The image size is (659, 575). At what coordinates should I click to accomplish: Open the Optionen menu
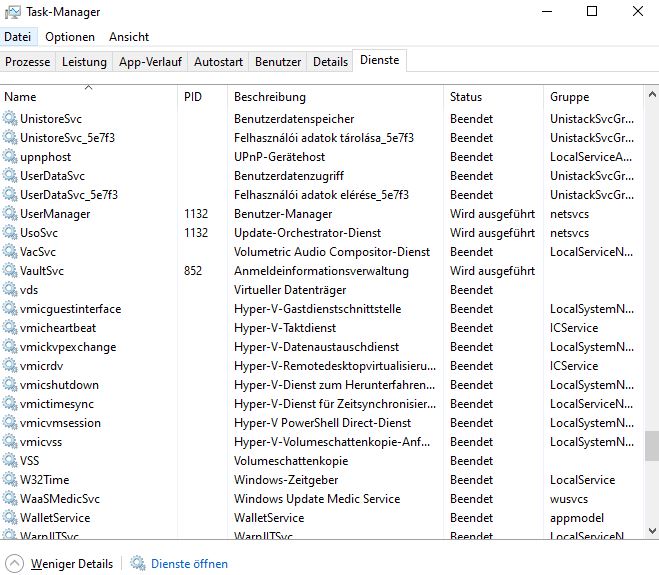(70, 37)
